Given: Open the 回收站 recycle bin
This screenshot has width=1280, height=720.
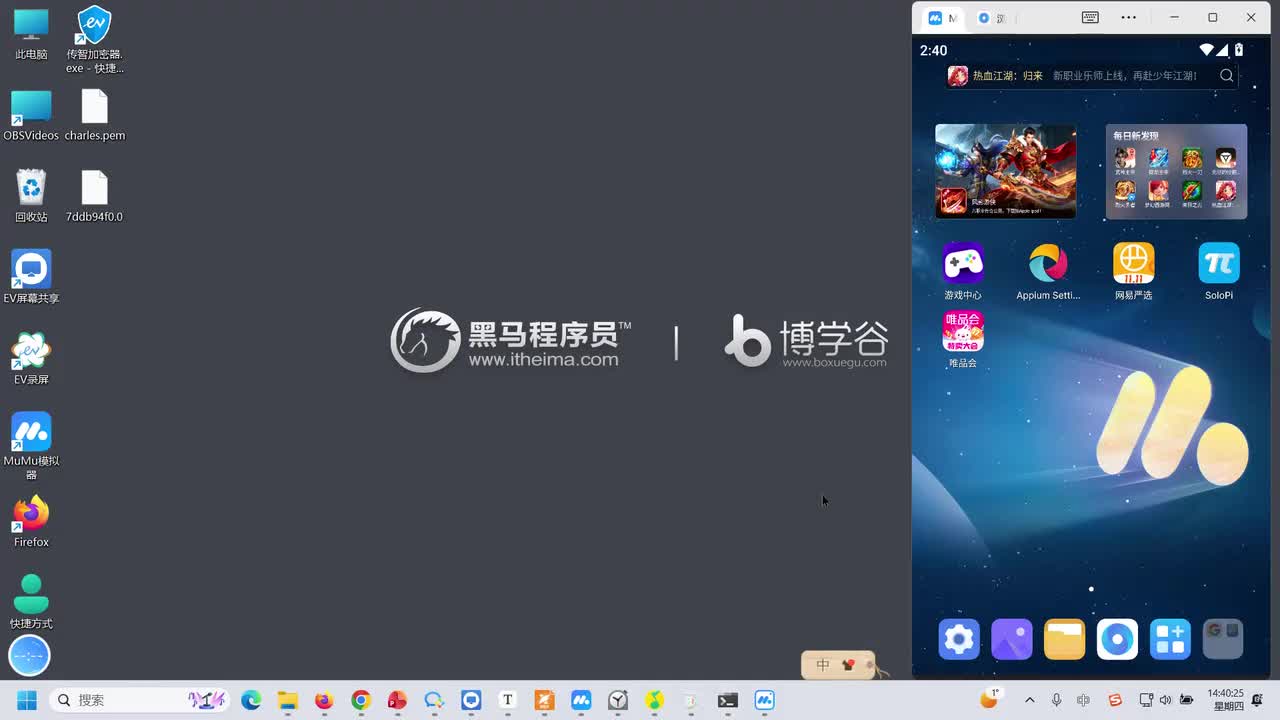Looking at the screenshot, I should coord(31,196).
